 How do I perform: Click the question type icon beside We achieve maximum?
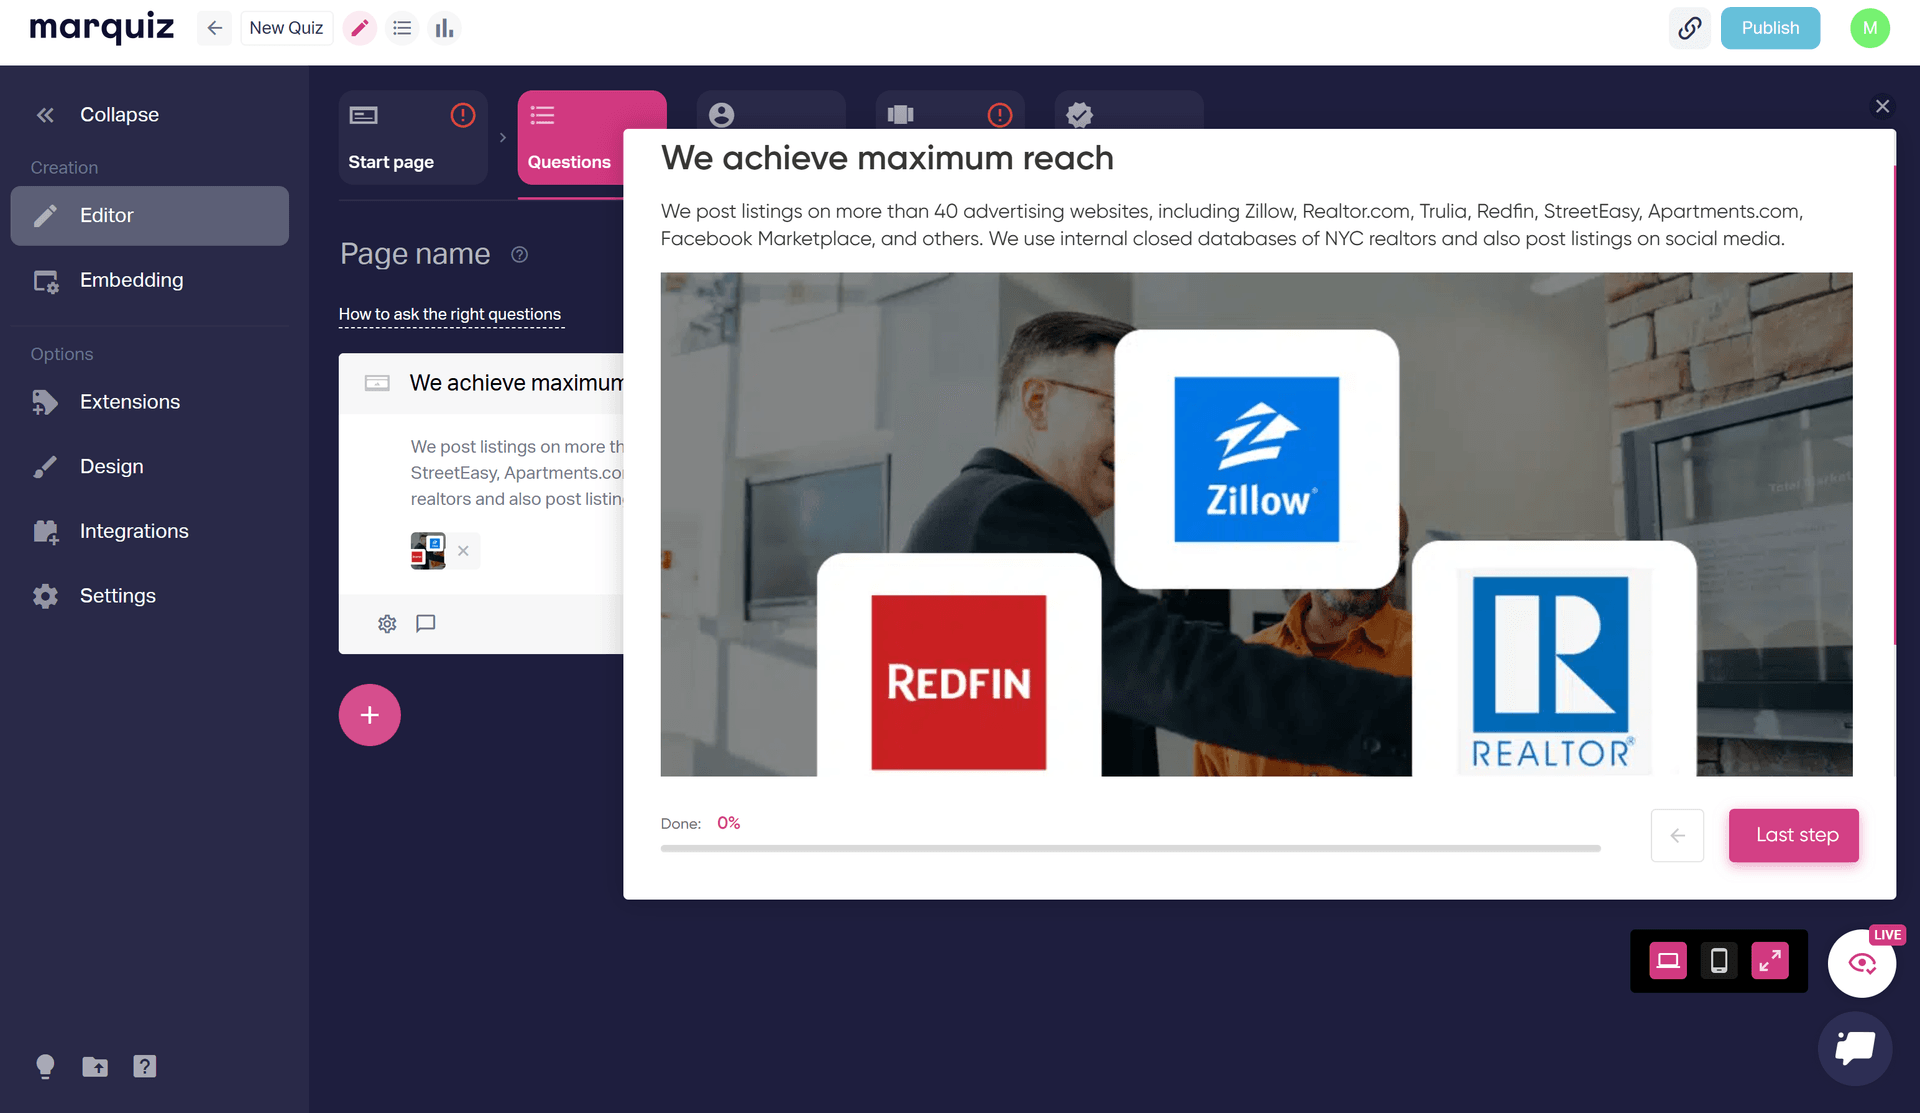pos(377,383)
